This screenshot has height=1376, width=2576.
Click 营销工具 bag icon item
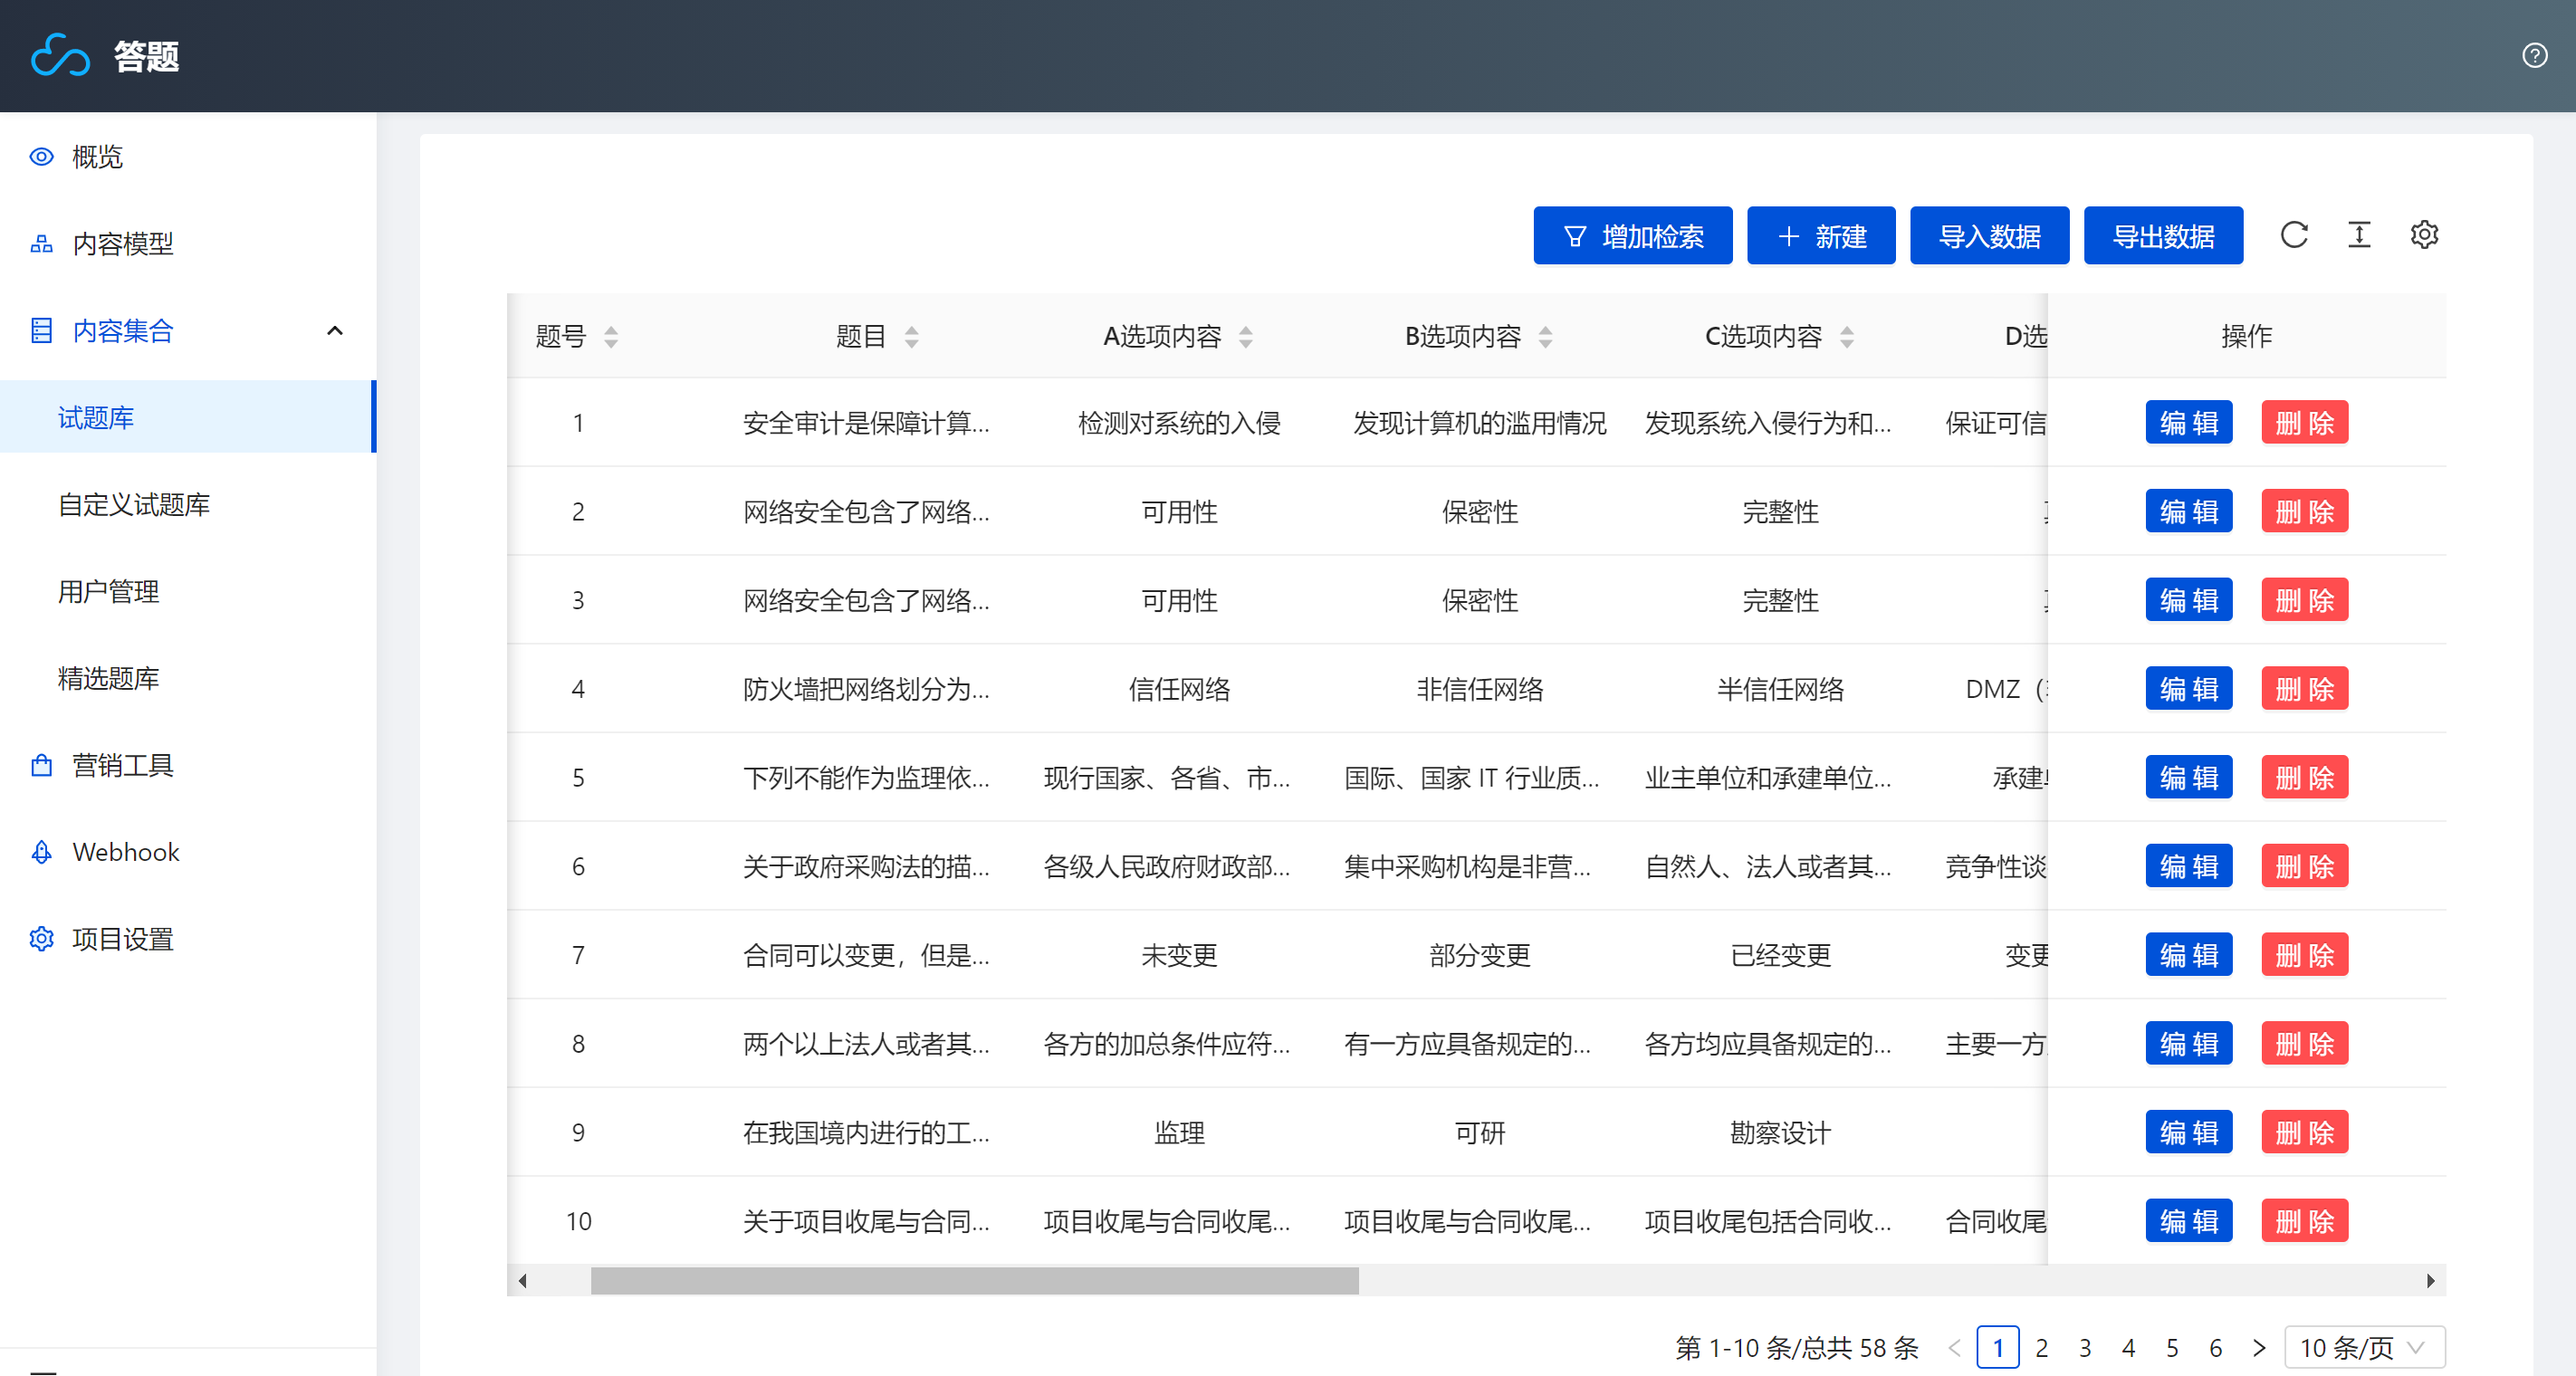(42, 765)
